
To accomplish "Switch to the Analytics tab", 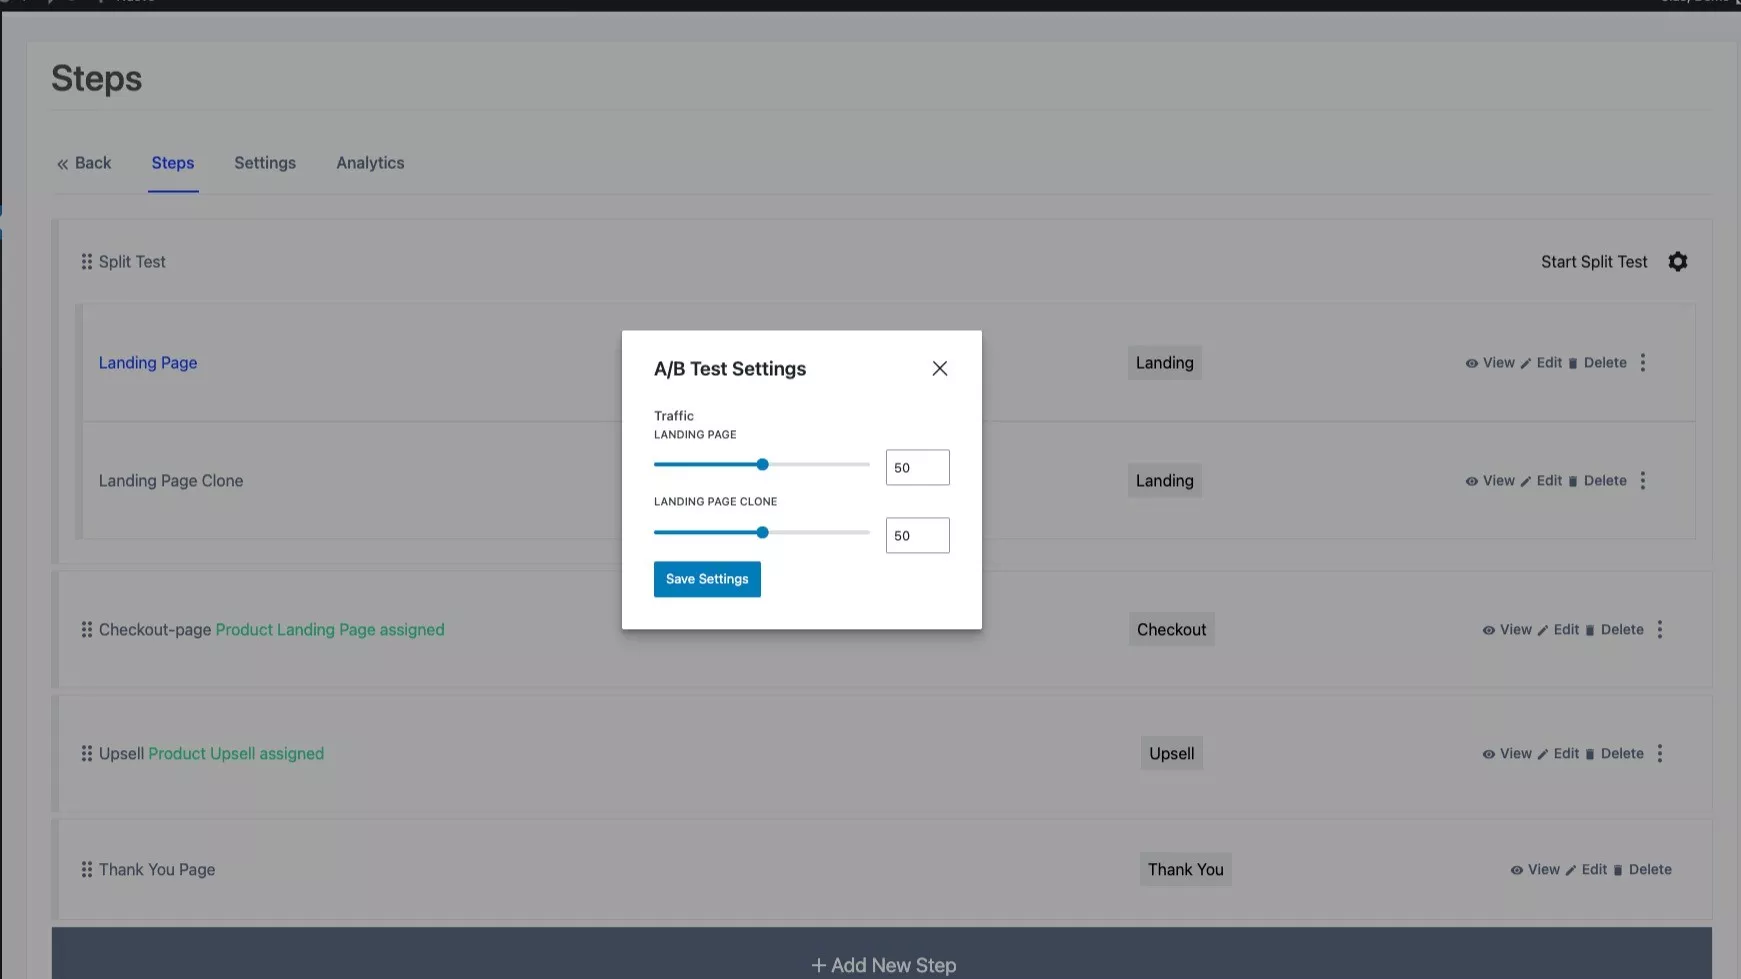I will (x=370, y=163).
